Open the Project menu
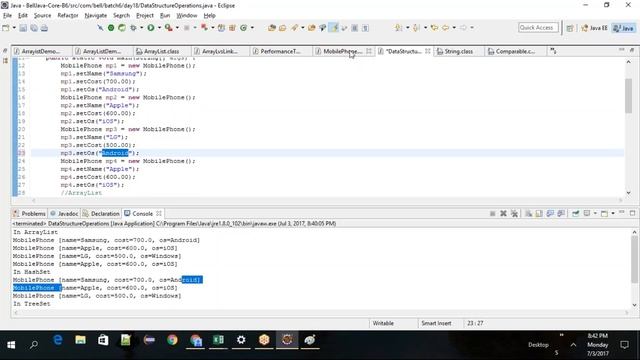Image resolution: width=640 pixels, height=360 pixels. pyautogui.click(x=145, y=16)
